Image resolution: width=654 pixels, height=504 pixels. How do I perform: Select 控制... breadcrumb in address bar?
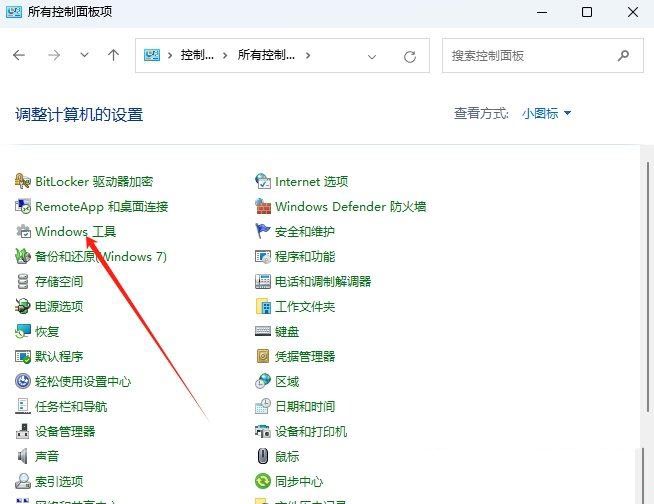point(196,56)
